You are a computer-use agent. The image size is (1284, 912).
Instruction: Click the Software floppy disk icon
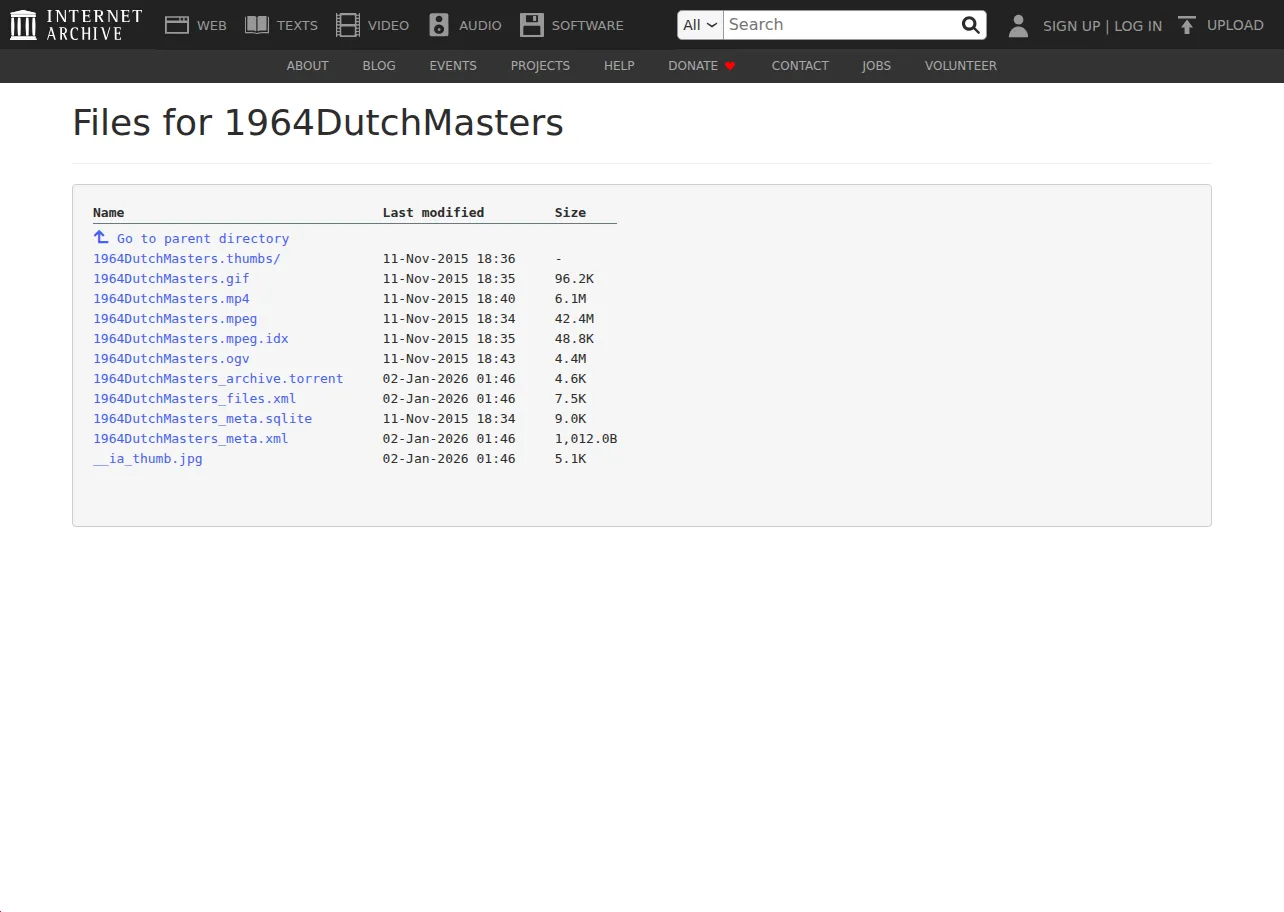(532, 25)
